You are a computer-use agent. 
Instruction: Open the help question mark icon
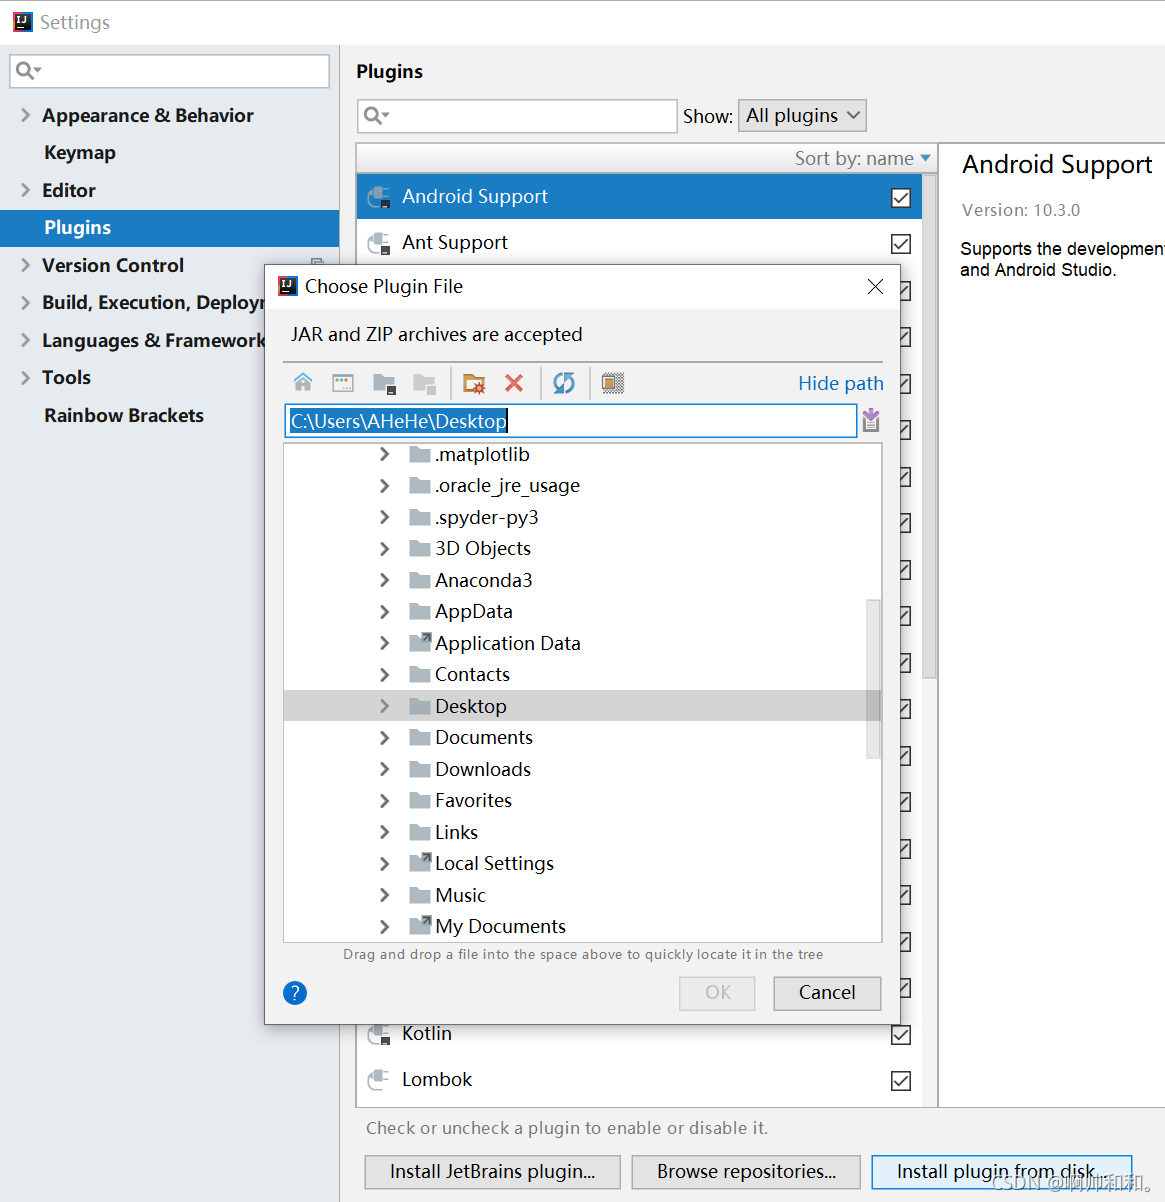click(x=295, y=992)
